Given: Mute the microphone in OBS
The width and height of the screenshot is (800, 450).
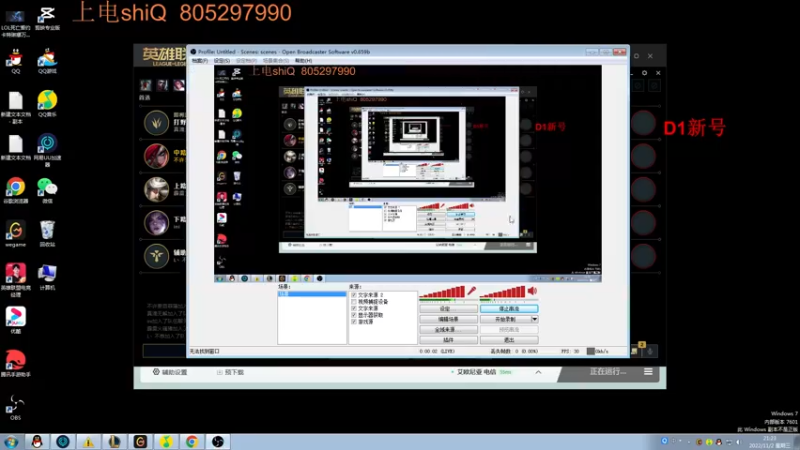Looking at the screenshot, I should point(471,291).
